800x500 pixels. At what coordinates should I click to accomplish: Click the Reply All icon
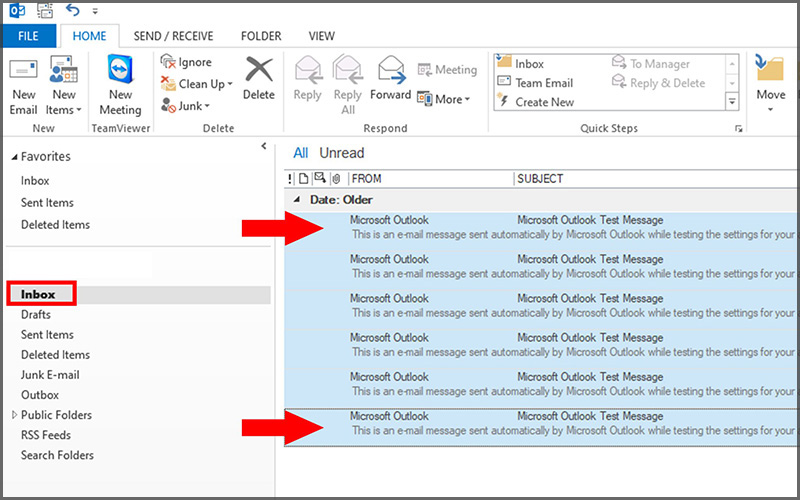pyautogui.click(x=347, y=70)
